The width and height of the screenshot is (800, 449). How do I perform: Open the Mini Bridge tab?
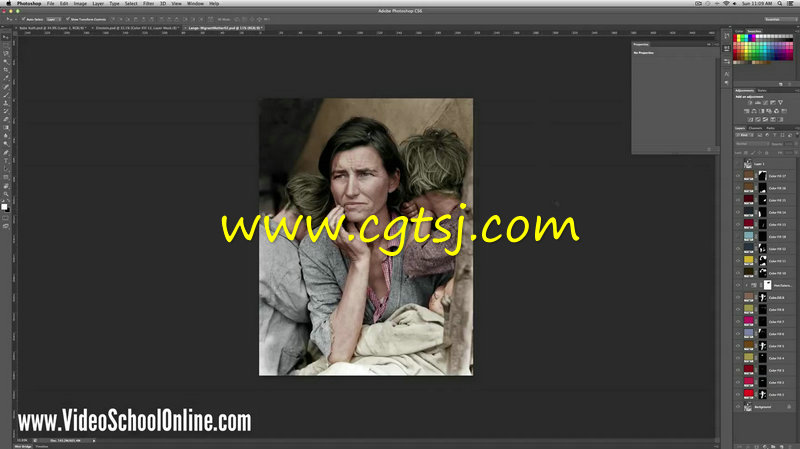[x=23, y=446]
